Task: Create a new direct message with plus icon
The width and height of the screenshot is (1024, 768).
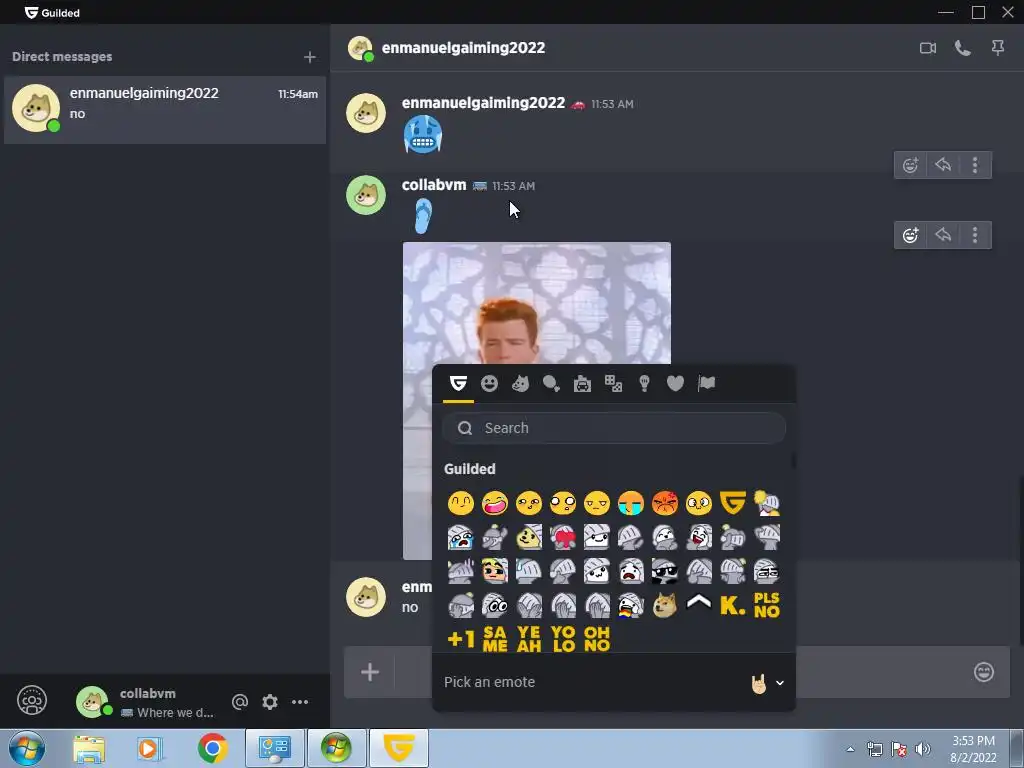Action: click(x=310, y=57)
